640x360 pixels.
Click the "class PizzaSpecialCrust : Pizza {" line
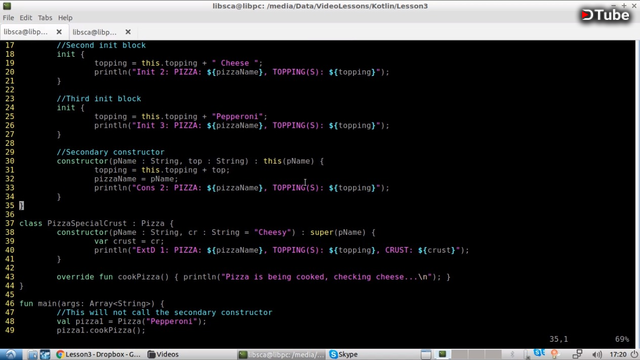pos(96,223)
